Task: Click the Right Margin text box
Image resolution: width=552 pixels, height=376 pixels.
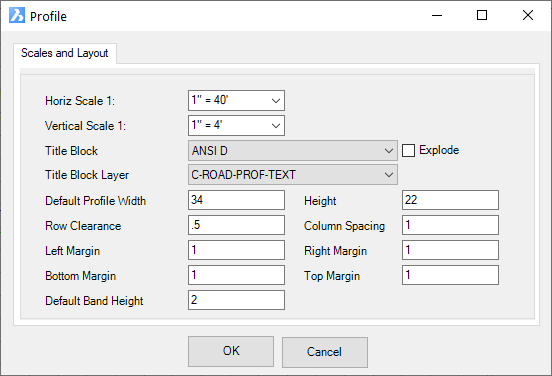Action: [450, 250]
